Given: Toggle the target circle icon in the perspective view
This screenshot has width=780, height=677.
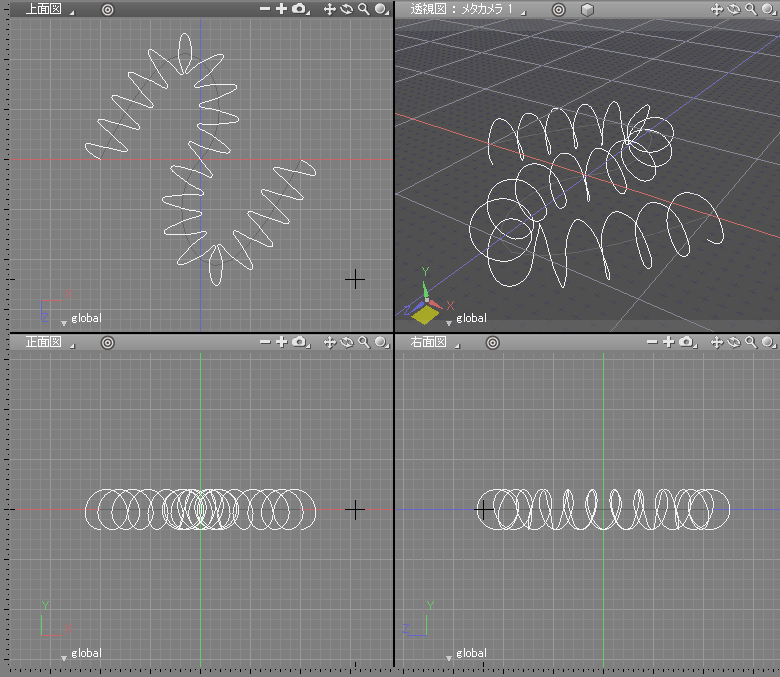Looking at the screenshot, I should pyautogui.click(x=558, y=9).
